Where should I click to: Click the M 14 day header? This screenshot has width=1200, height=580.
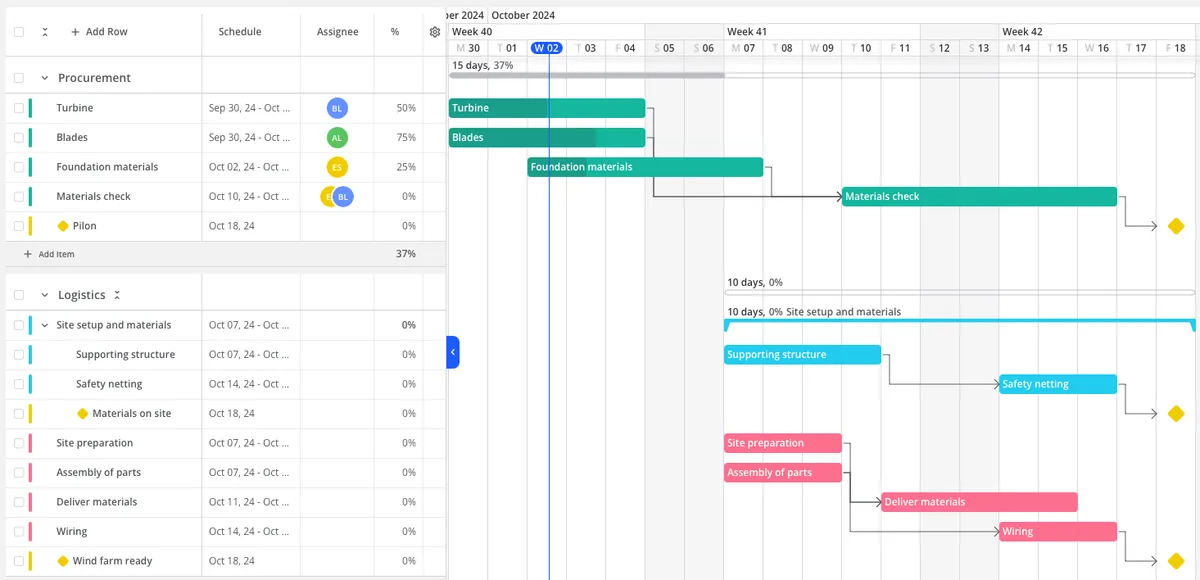(1019, 48)
